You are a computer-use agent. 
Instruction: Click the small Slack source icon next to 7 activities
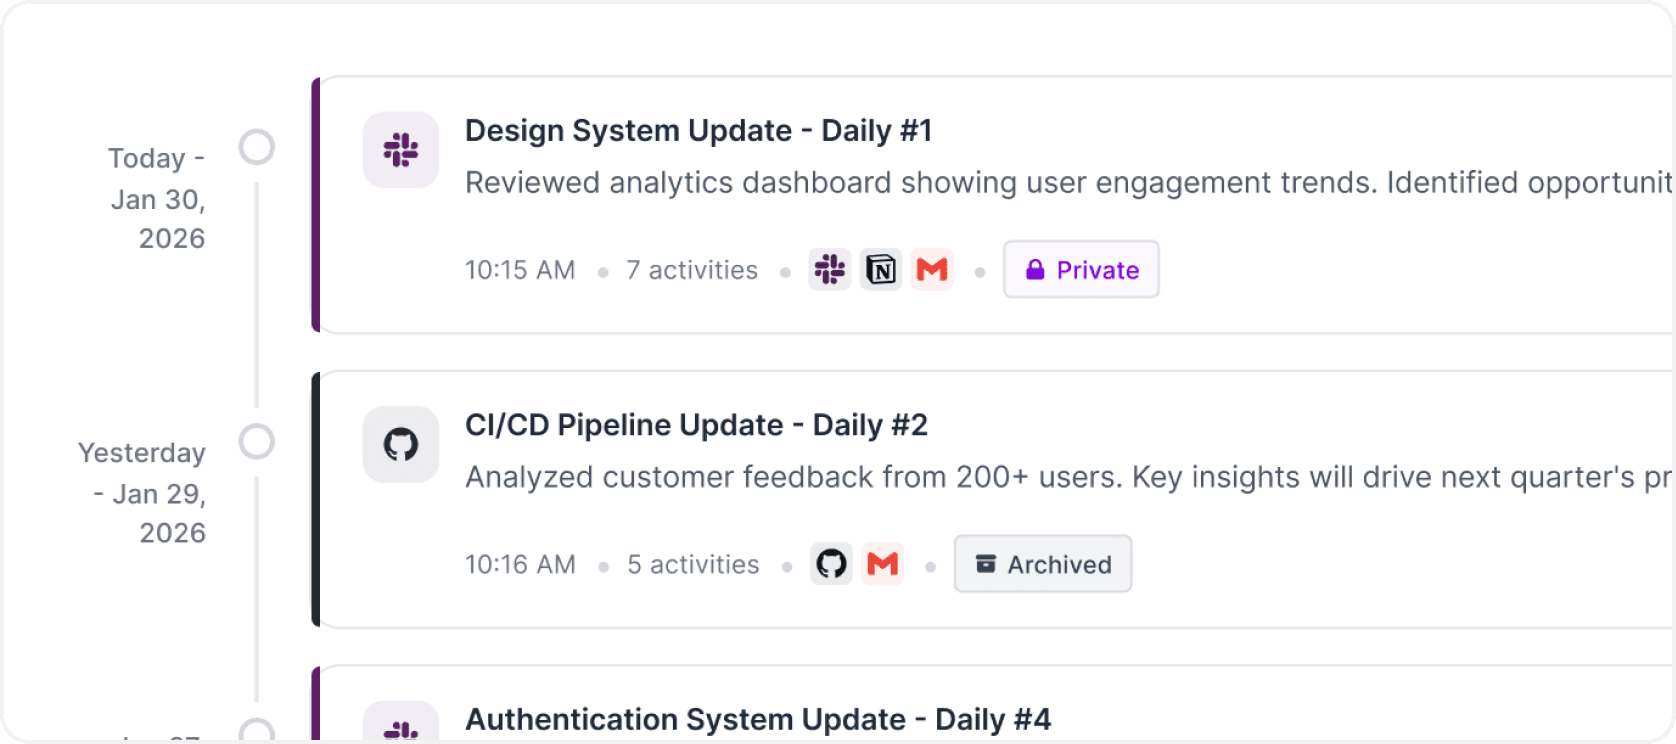click(x=830, y=270)
